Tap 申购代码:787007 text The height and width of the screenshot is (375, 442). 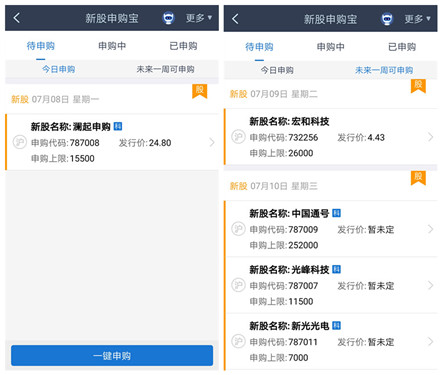pos(284,286)
